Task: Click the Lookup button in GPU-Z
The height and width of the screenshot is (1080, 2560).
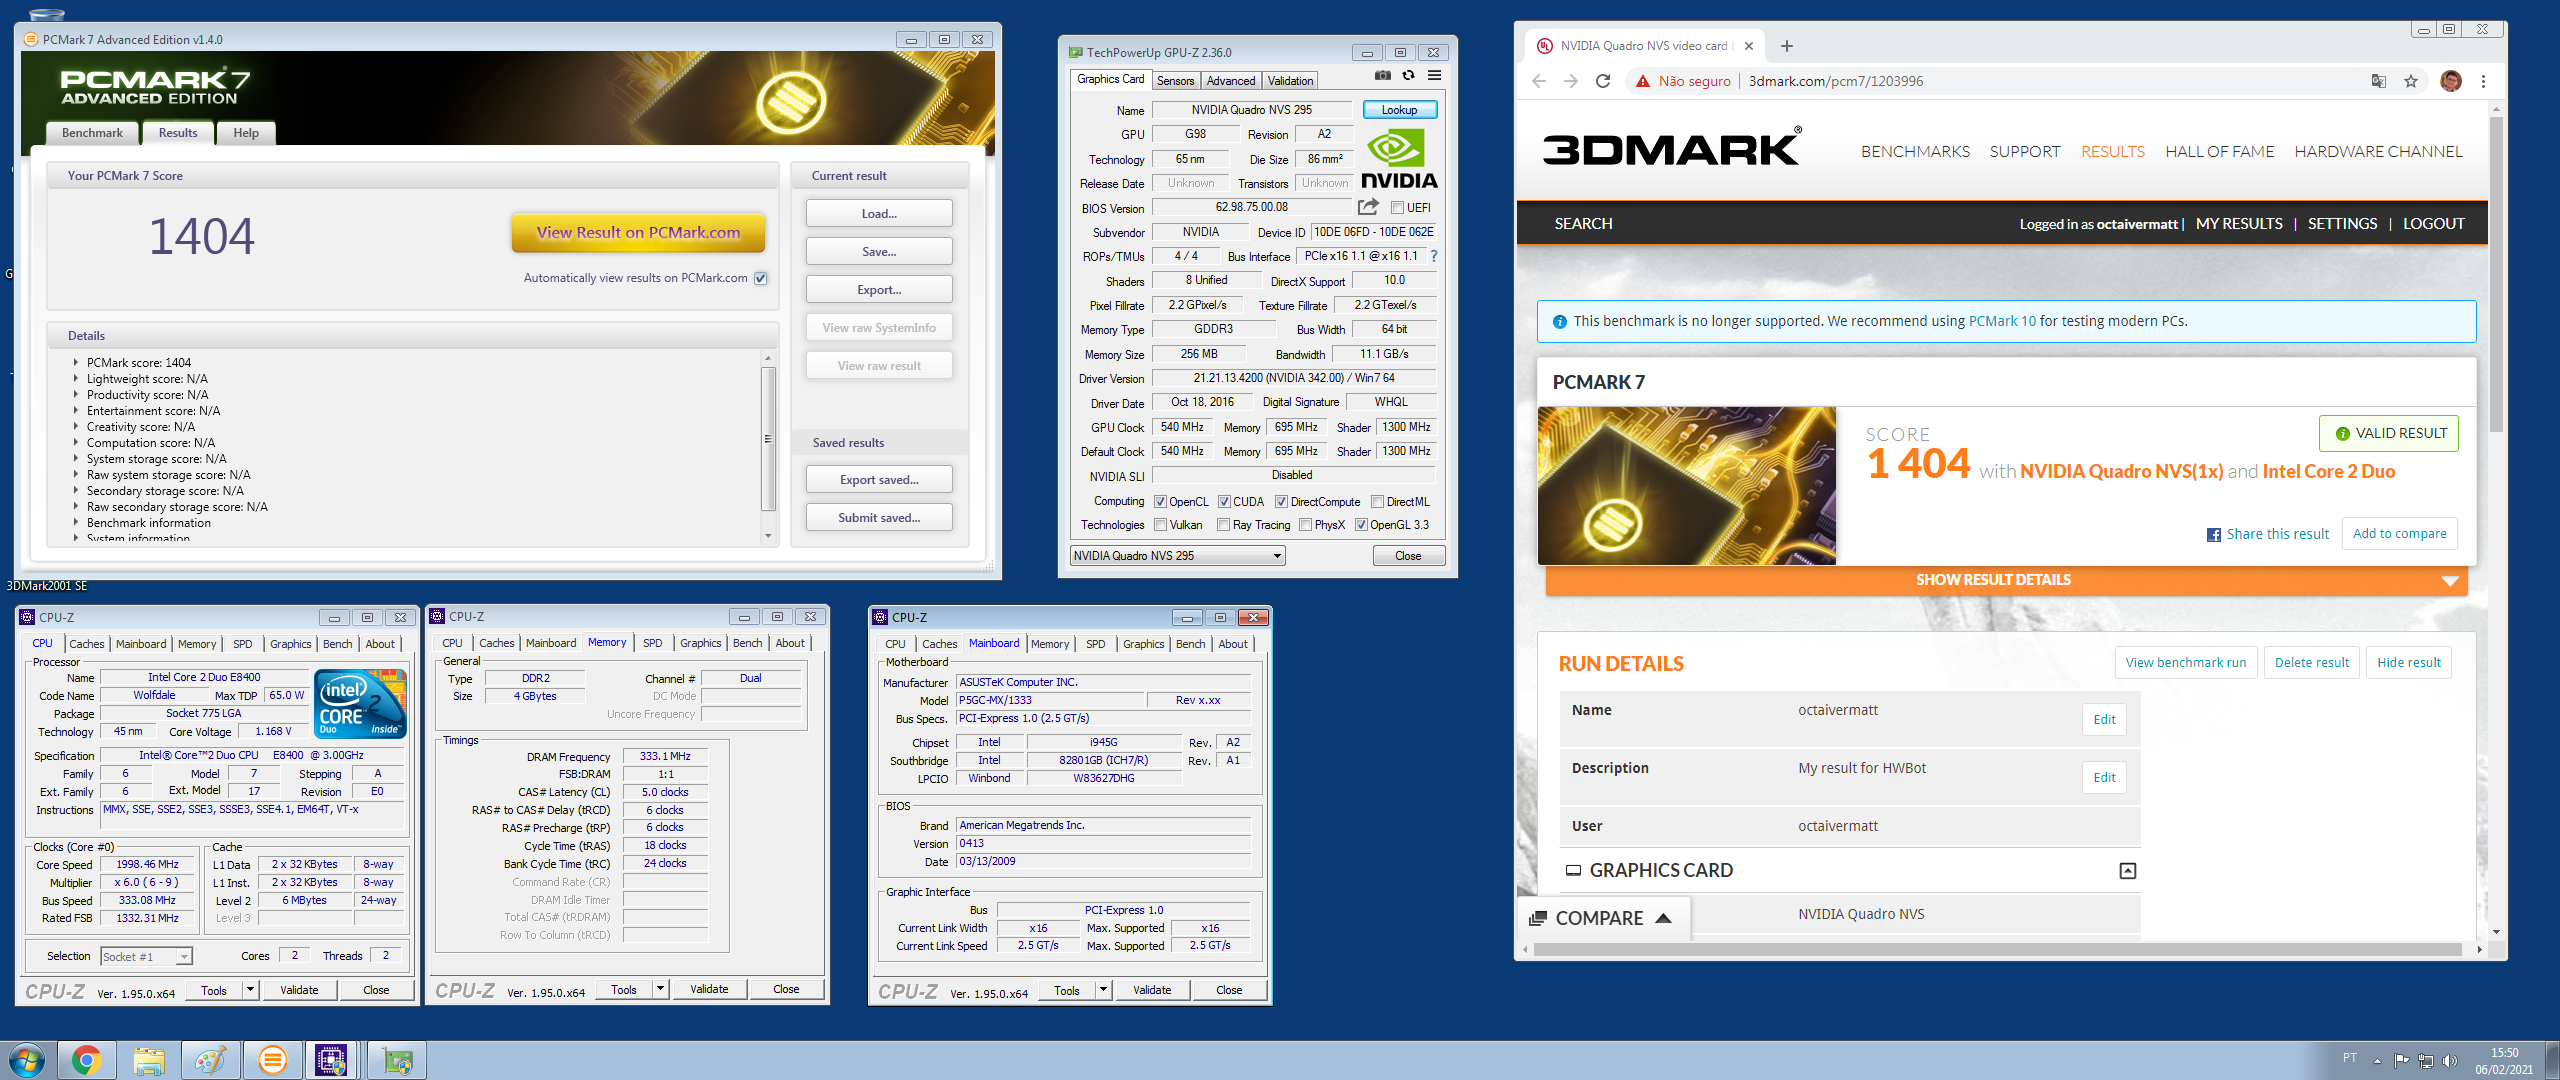Action: [x=1400, y=110]
